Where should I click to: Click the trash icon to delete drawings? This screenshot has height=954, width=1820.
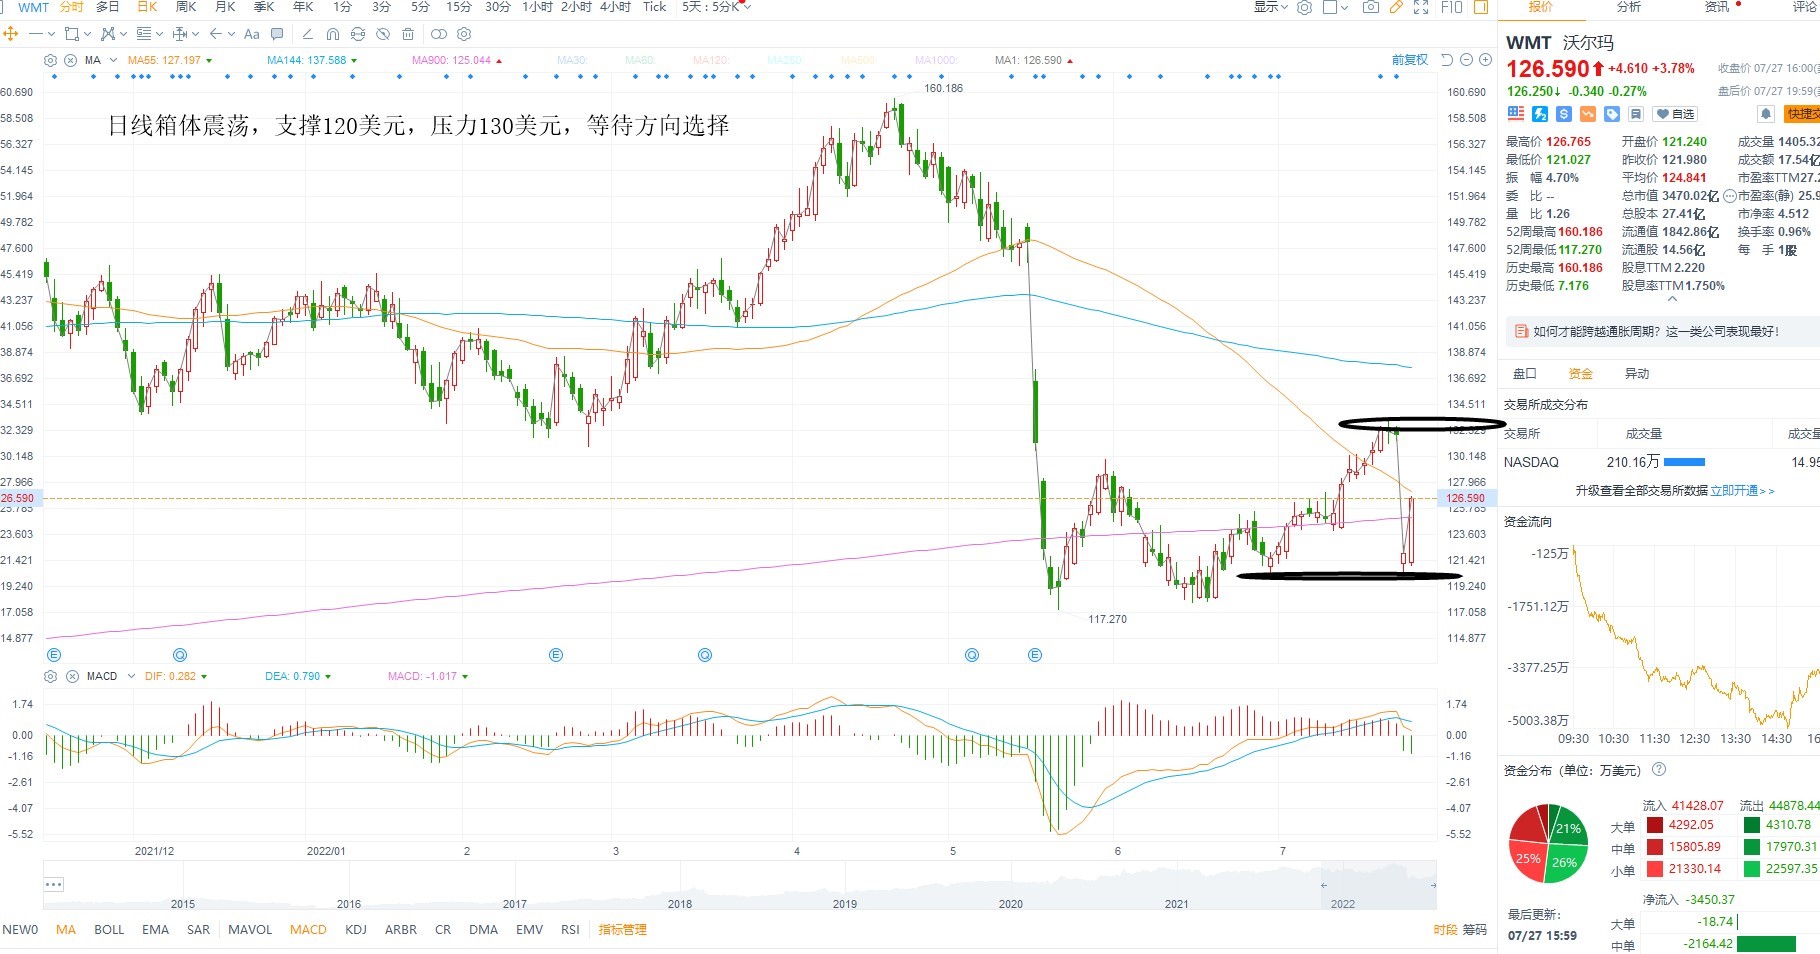[408, 34]
